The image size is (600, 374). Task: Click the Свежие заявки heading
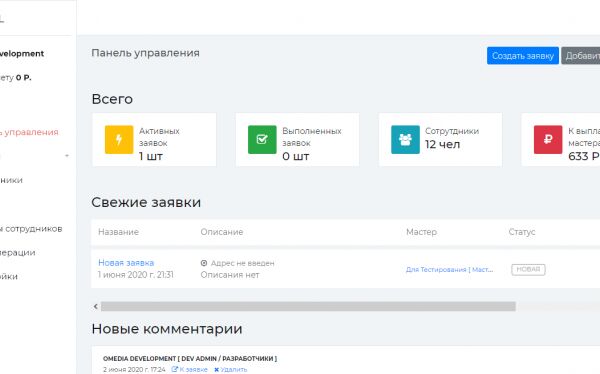146,202
